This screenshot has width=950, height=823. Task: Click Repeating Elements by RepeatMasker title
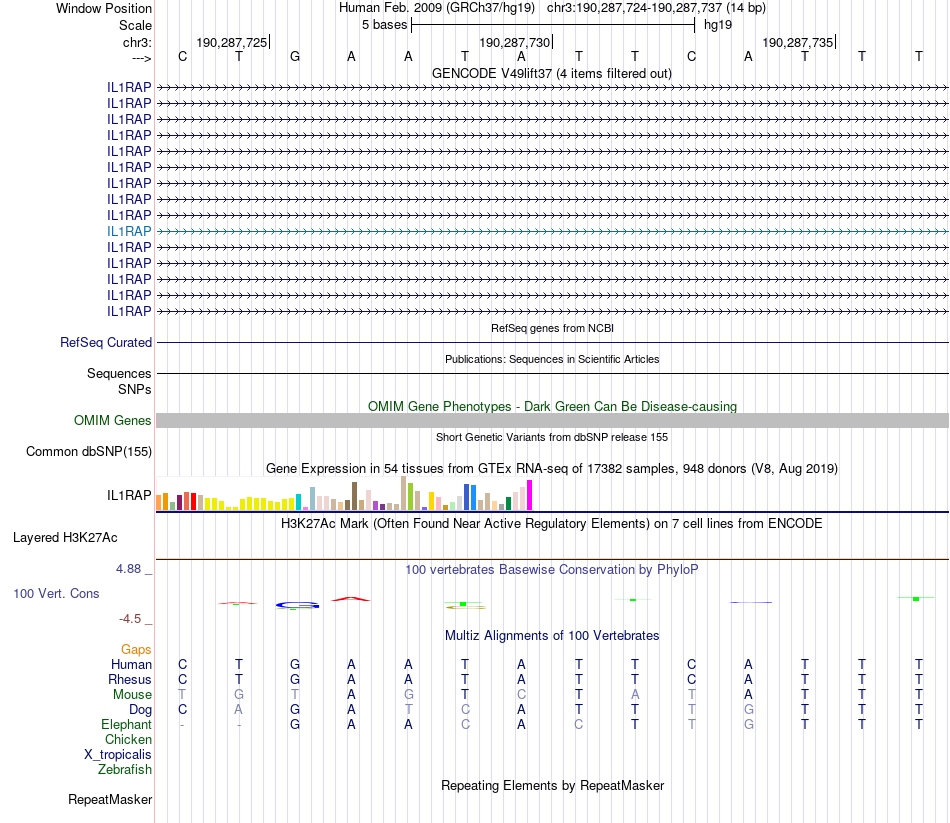552,786
